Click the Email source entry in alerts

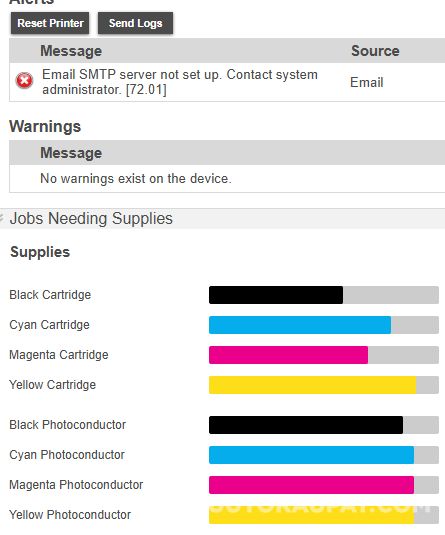pyautogui.click(x=367, y=82)
